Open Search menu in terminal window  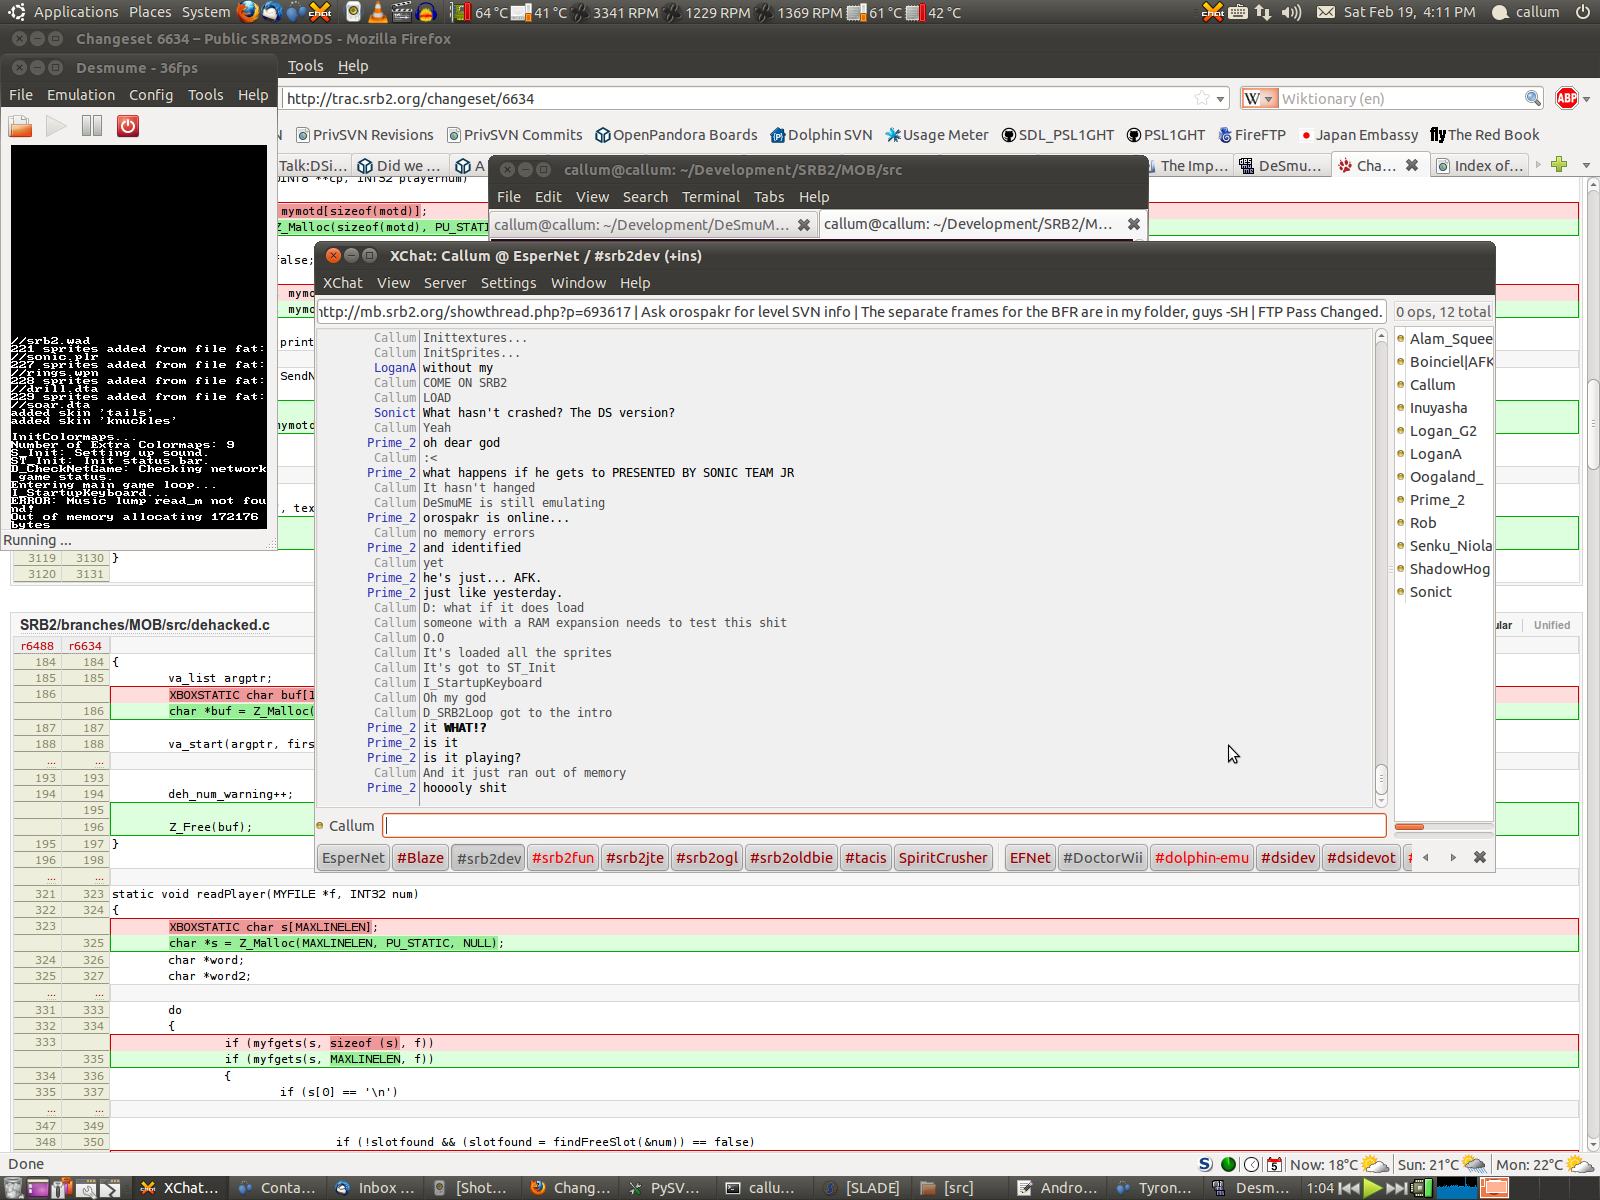(645, 197)
